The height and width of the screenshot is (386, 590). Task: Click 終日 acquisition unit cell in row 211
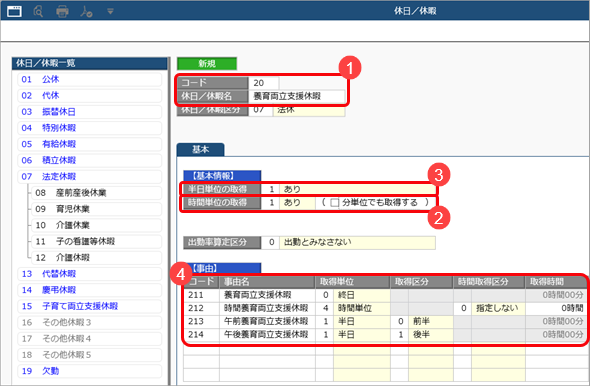[362, 295]
